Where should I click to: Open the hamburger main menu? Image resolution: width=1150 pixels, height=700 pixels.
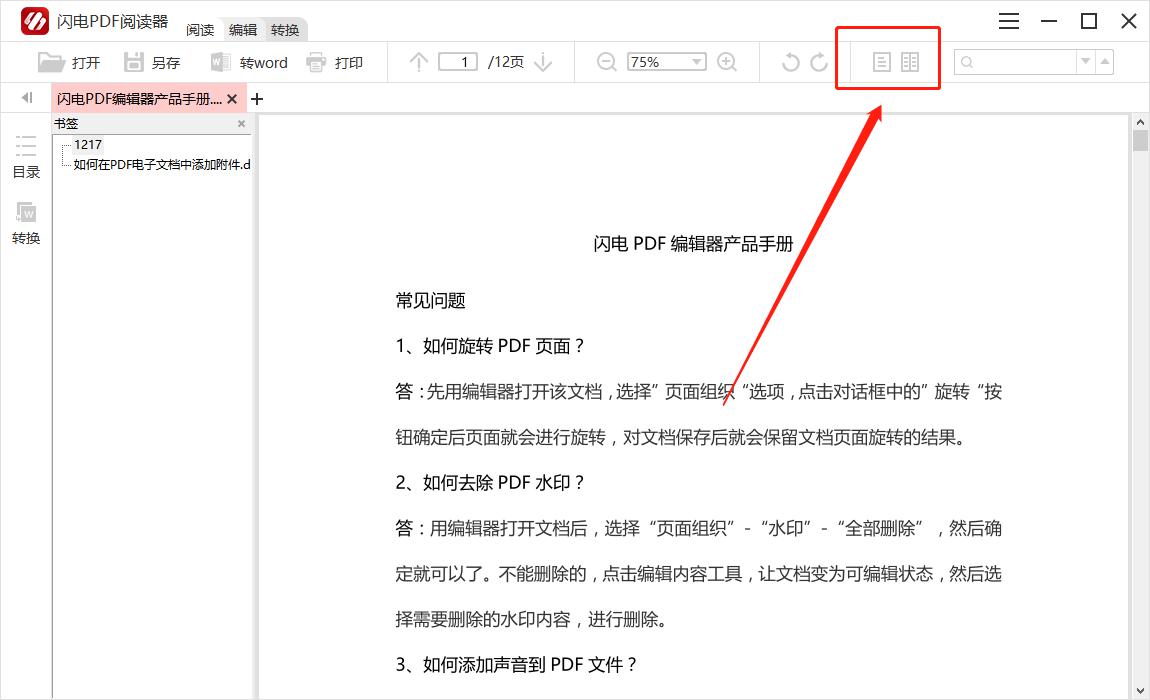pyautogui.click(x=1009, y=21)
